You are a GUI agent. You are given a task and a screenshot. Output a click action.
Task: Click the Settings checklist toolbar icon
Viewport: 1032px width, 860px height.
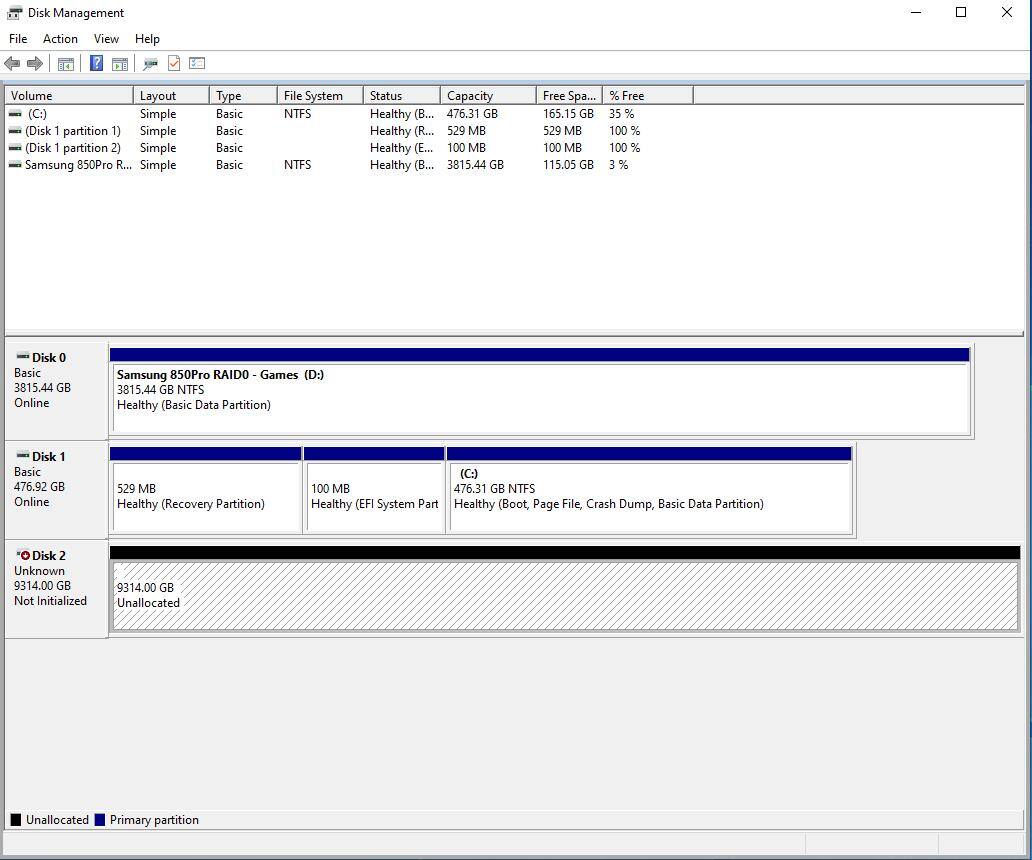coord(197,64)
